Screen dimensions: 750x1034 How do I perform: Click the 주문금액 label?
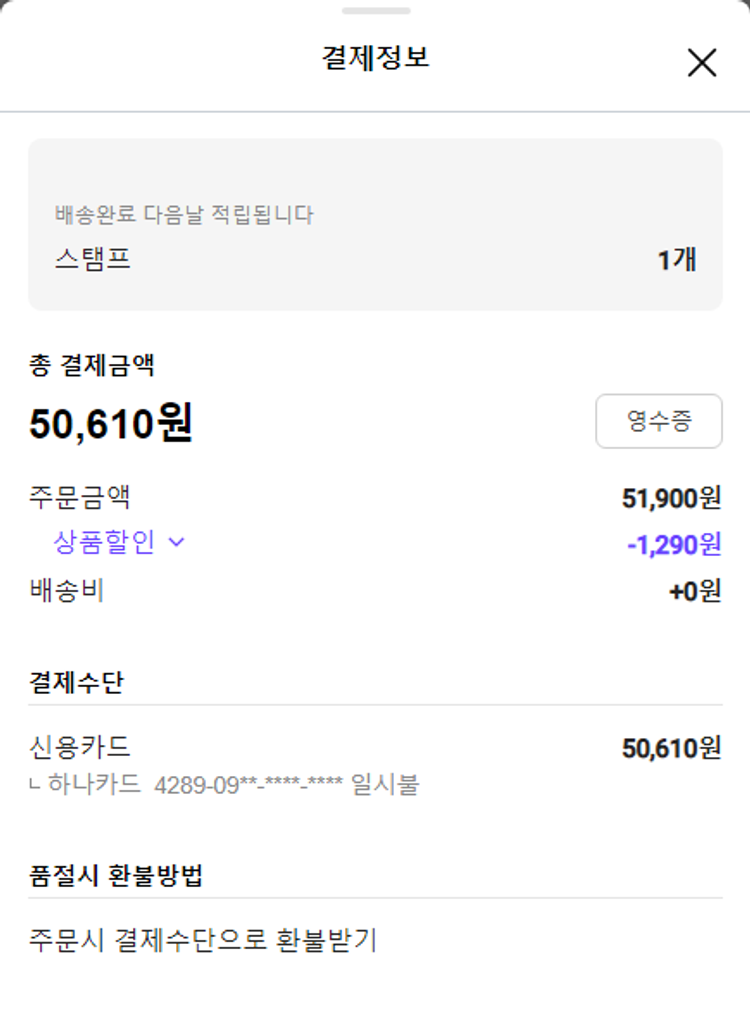[80, 497]
